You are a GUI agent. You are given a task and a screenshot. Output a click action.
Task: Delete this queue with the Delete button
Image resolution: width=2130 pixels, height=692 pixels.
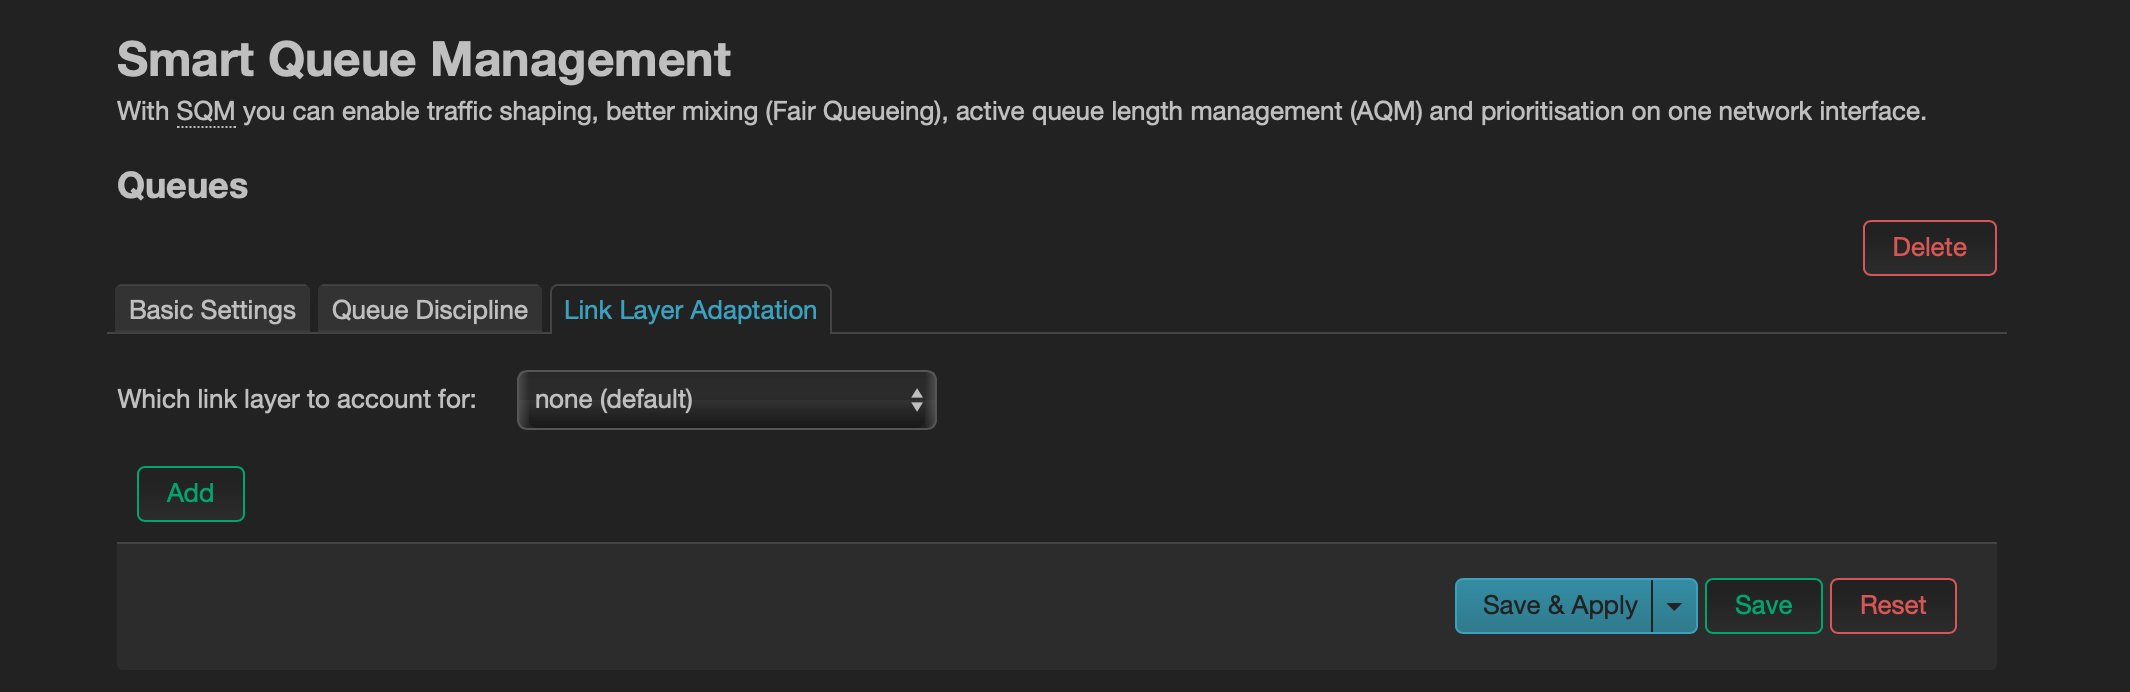(x=1929, y=247)
